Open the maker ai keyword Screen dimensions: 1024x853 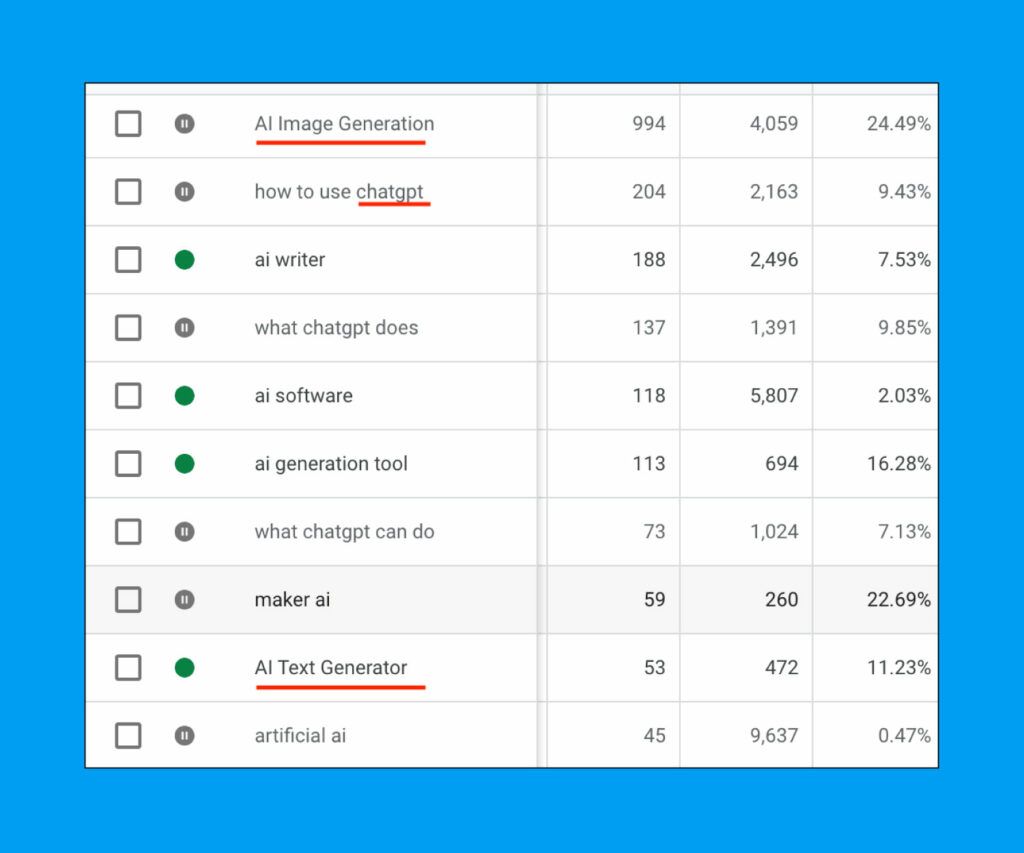pyautogui.click(x=292, y=600)
